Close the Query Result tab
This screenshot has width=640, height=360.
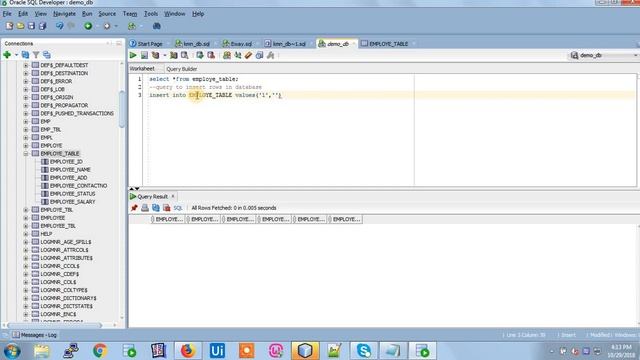(173, 196)
